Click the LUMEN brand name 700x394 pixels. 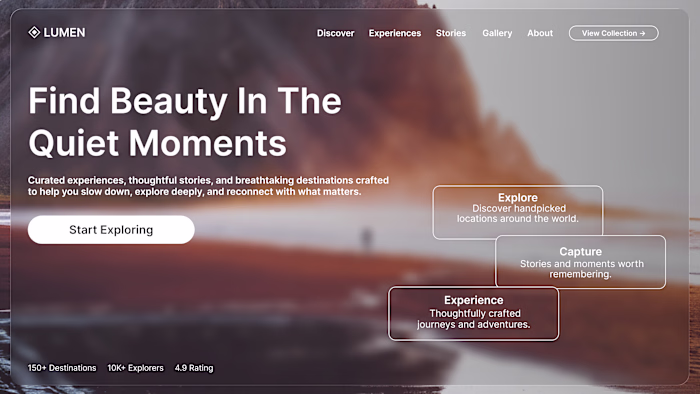pos(64,33)
